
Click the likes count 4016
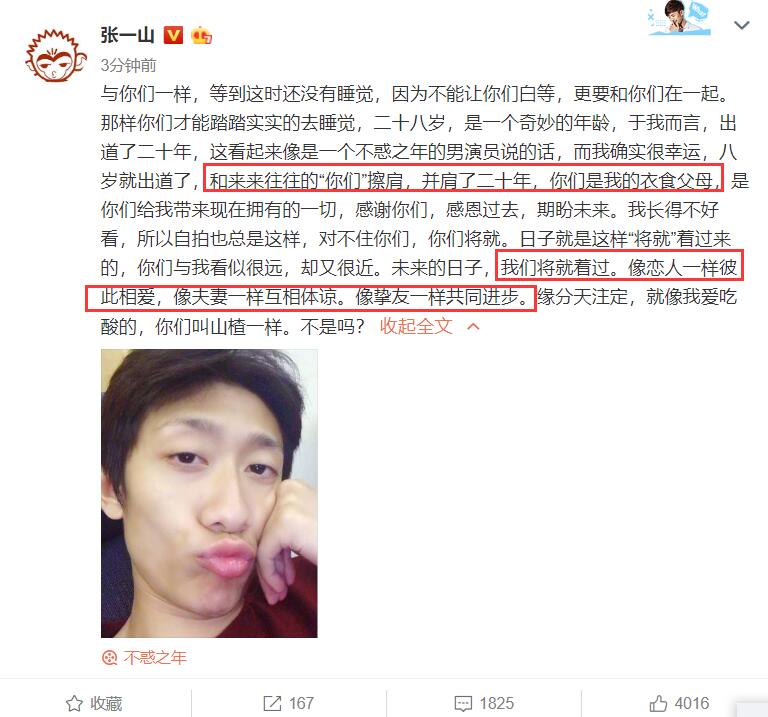tap(692, 703)
